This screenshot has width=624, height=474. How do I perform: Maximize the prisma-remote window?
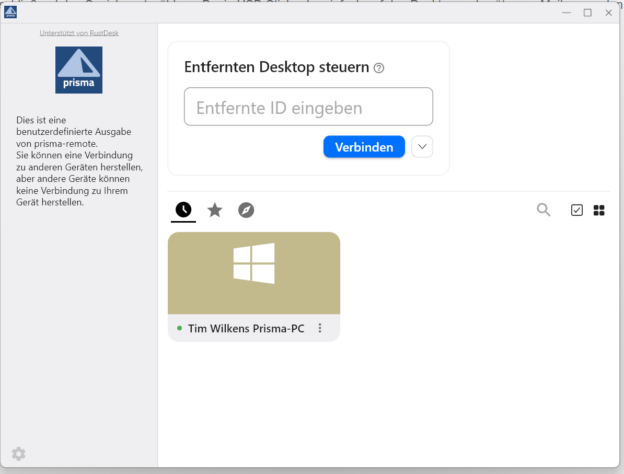[x=587, y=13]
